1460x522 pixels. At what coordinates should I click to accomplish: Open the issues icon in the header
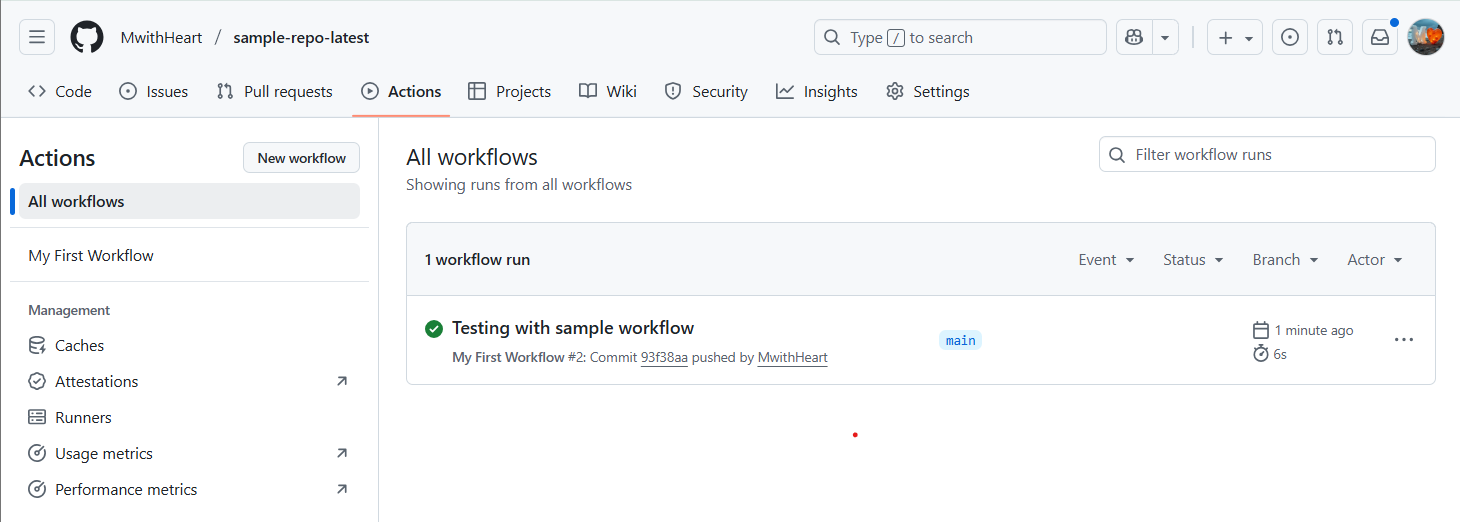(x=1290, y=38)
